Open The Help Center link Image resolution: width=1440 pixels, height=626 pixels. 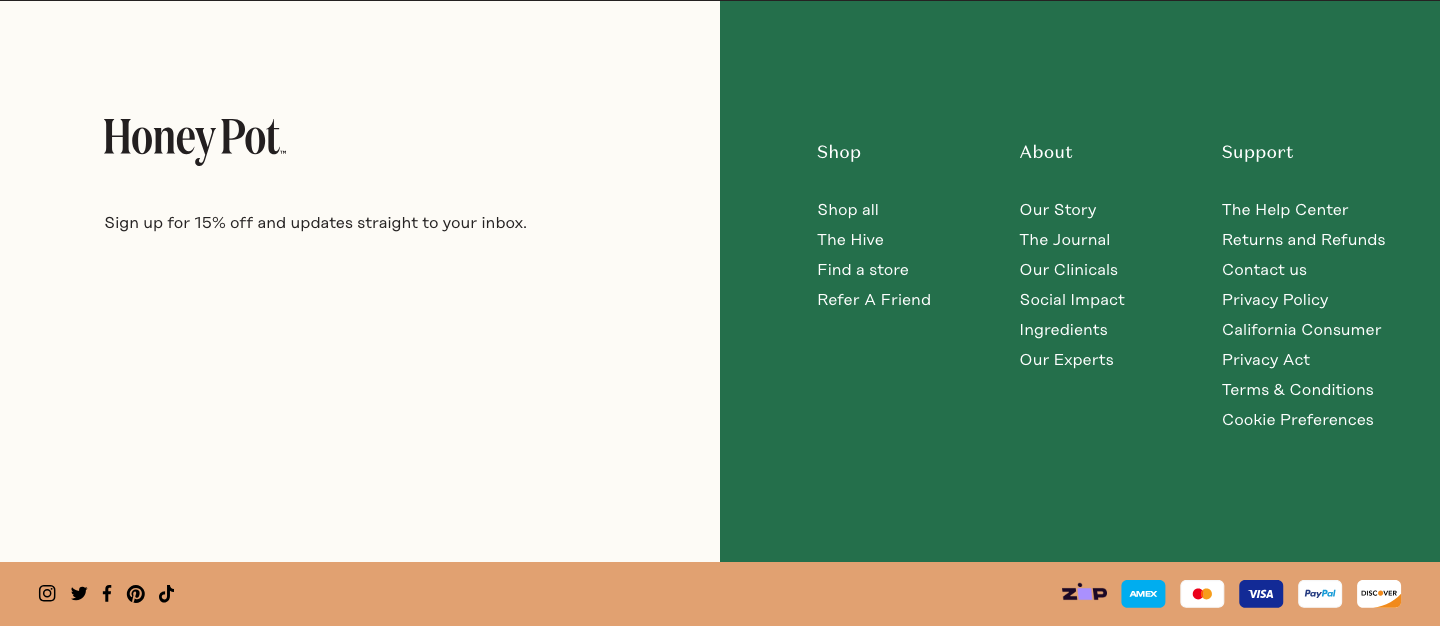point(1285,210)
